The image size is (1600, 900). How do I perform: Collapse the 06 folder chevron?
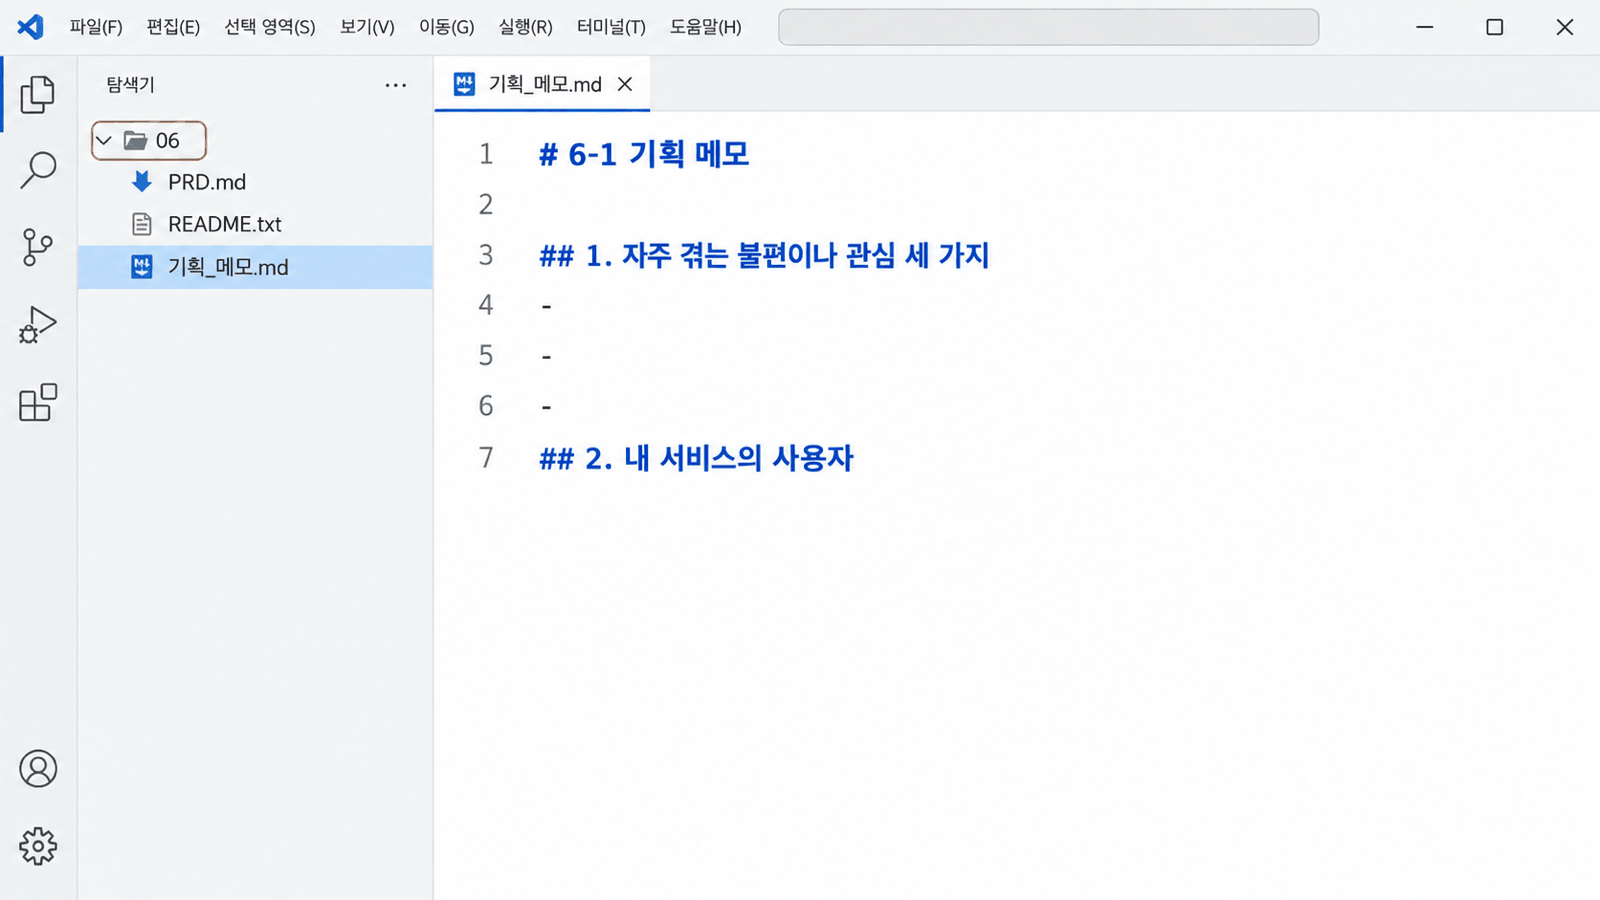click(x=104, y=141)
